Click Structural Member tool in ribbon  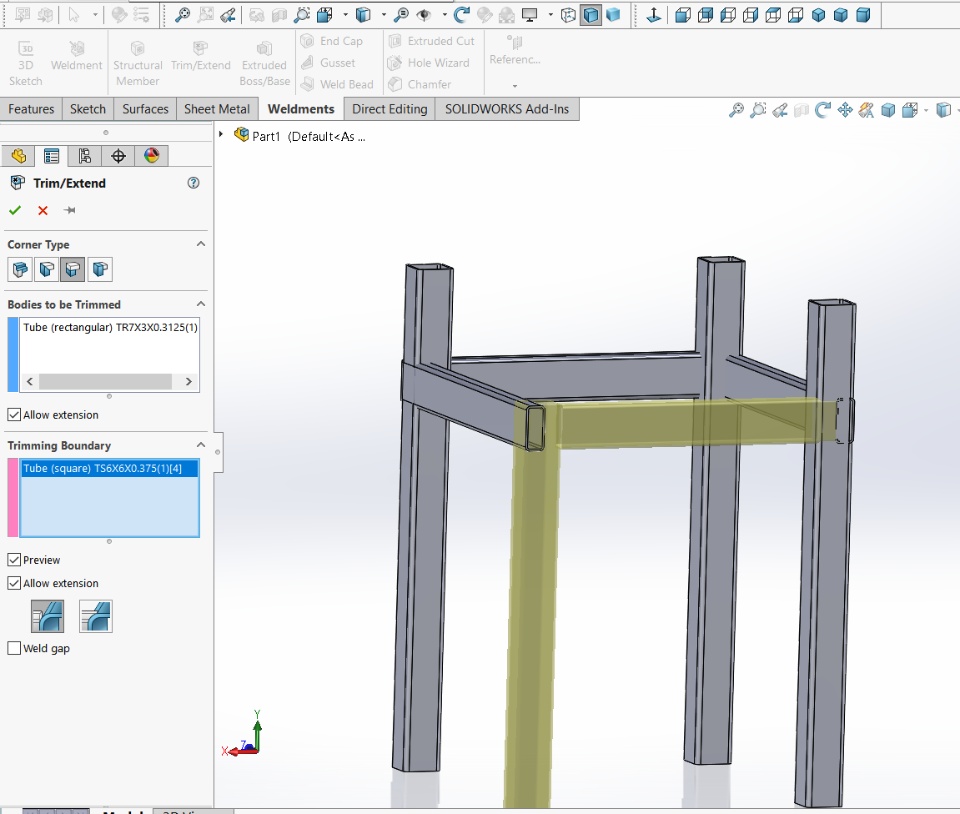click(137, 63)
